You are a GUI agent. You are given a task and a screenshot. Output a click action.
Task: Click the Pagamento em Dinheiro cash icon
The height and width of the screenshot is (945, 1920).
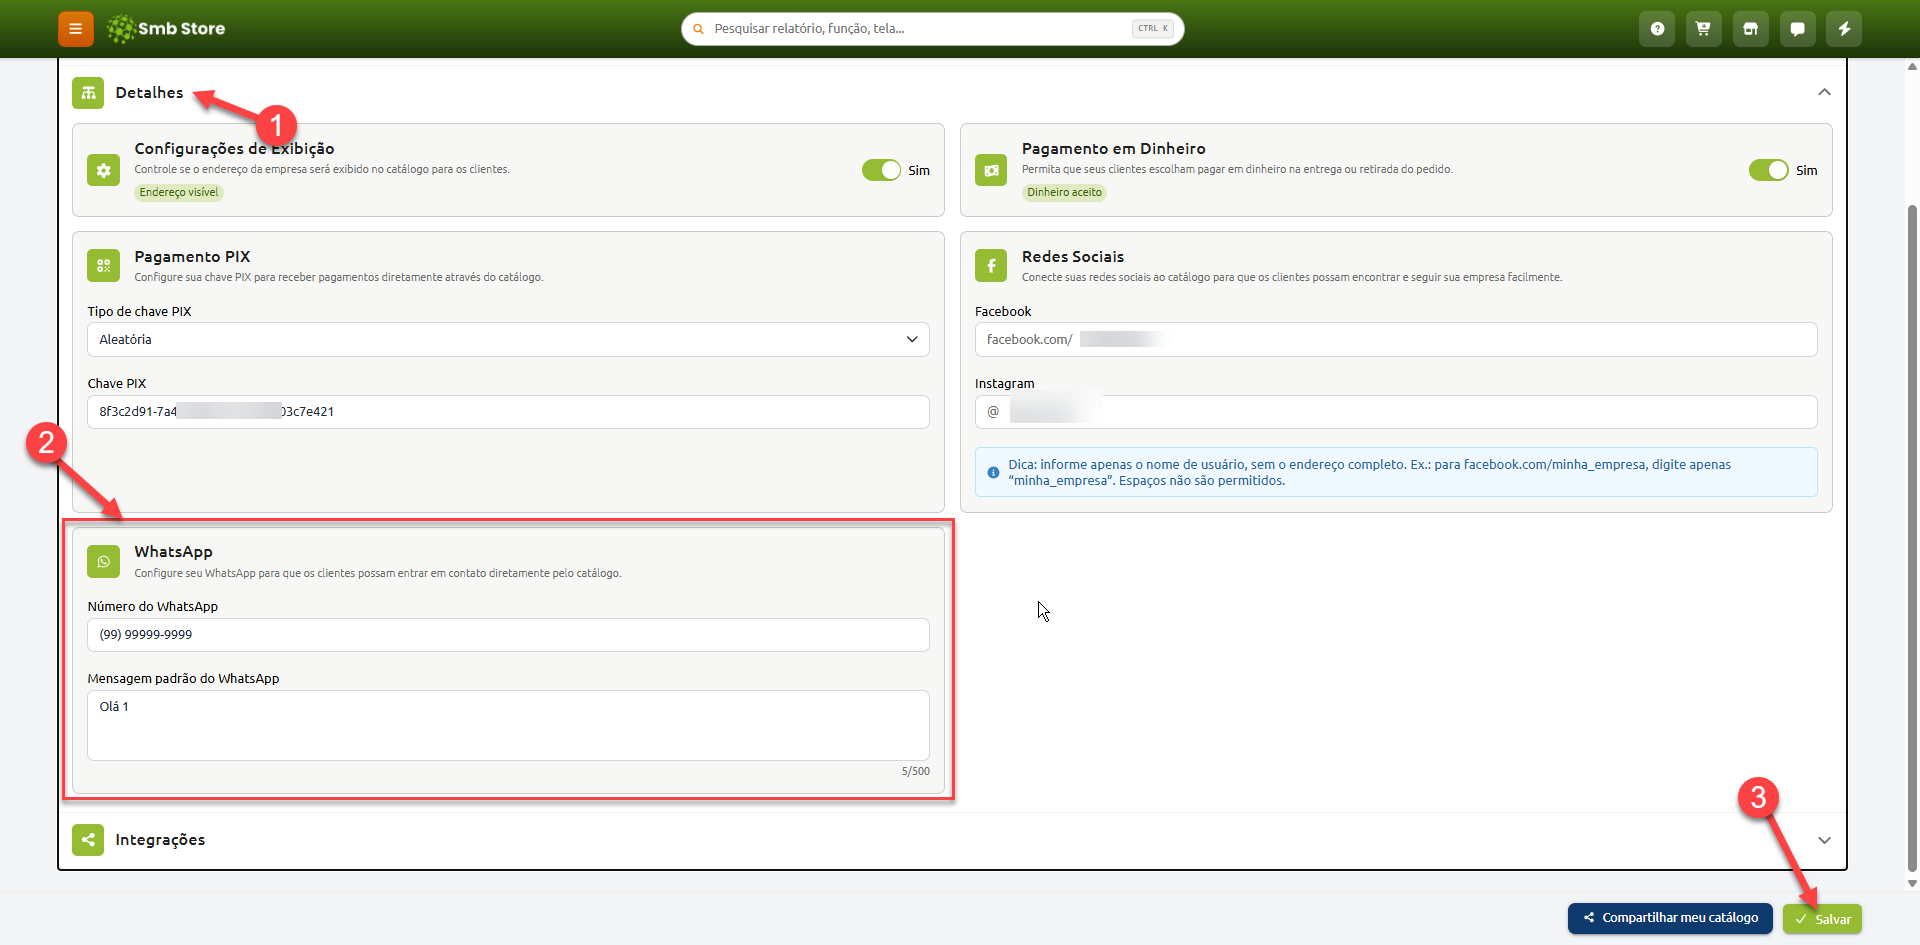tap(991, 170)
